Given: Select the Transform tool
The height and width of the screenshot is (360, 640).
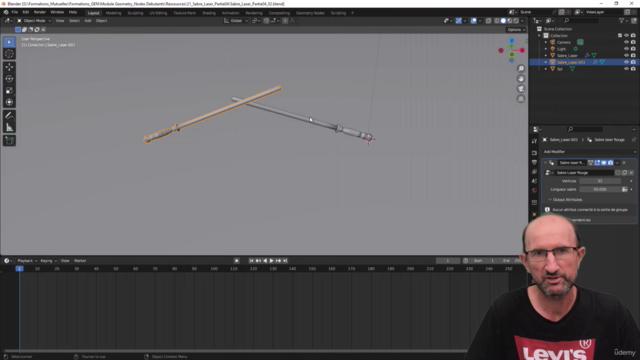Looking at the screenshot, I should pyautogui.click(x=9, y=102).
